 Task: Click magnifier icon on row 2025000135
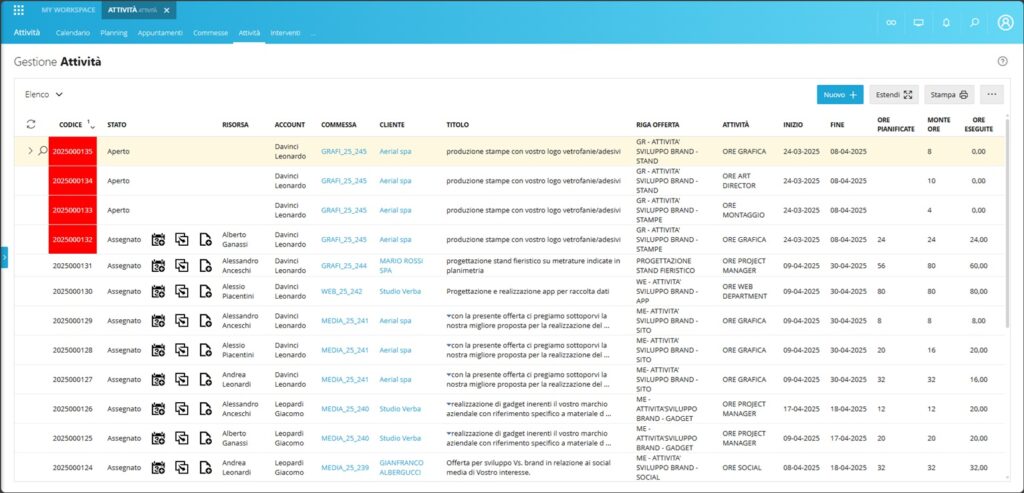click(42, 151)
